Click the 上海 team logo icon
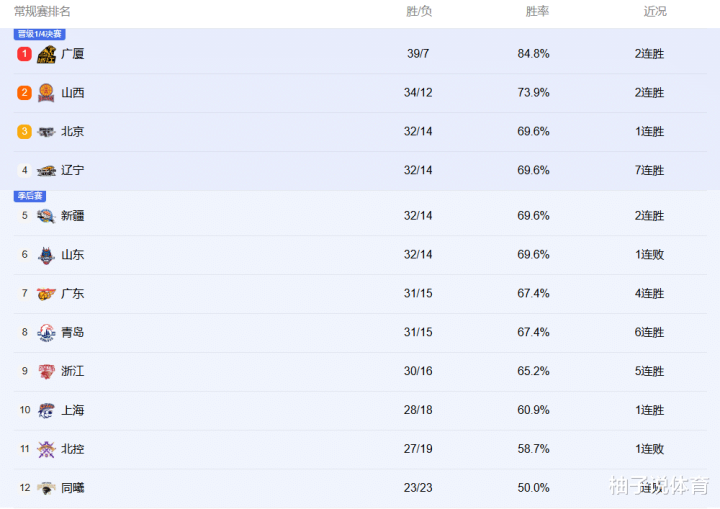Image resolution: width=720 pixels, height=509 pixels. click(x=46, y=410)
